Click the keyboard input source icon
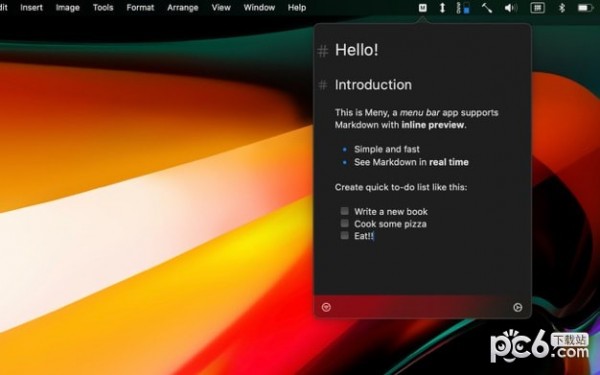 [x=537, y=8]
